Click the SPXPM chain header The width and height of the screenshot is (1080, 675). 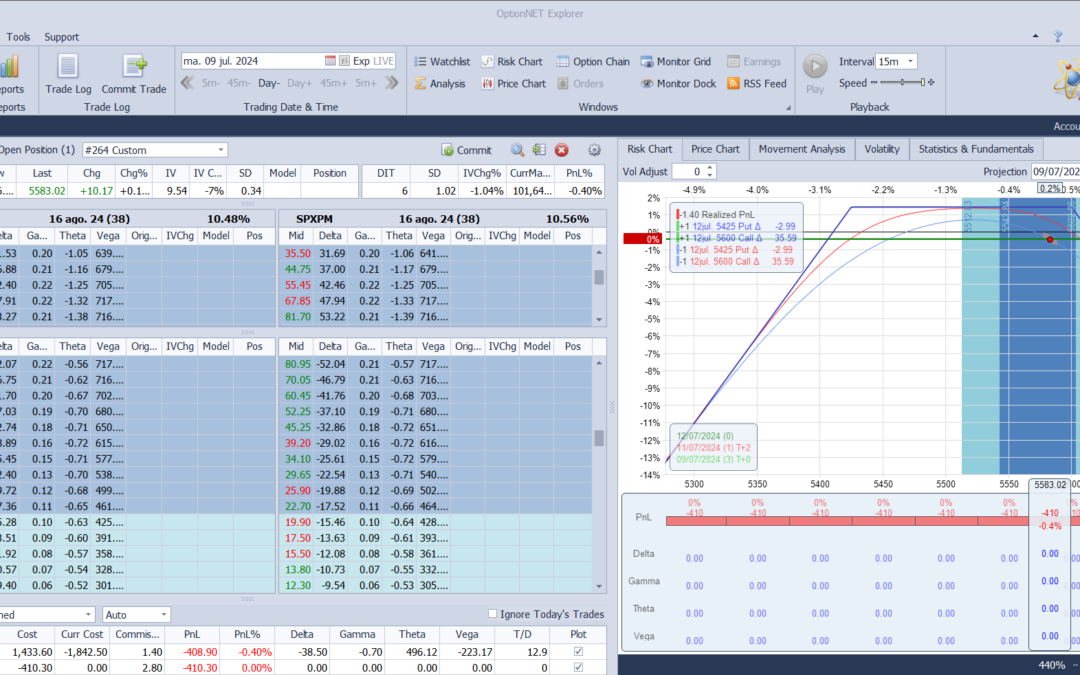coord(314,218)
